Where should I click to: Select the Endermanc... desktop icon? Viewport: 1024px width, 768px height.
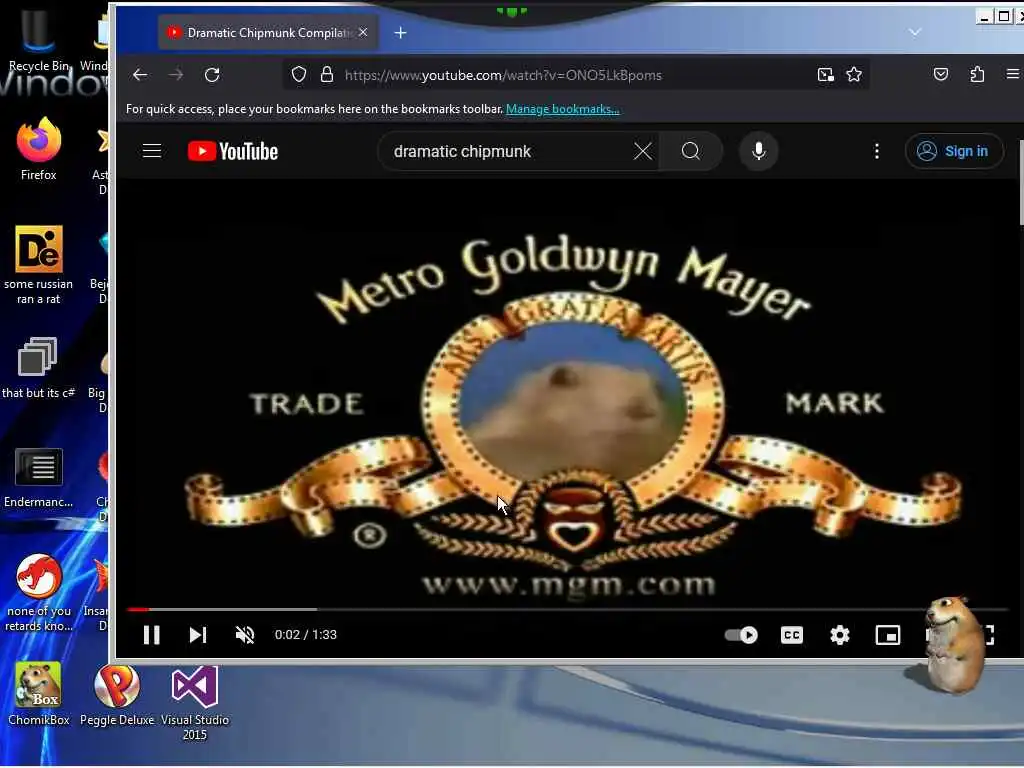click(x=38, y=478)
